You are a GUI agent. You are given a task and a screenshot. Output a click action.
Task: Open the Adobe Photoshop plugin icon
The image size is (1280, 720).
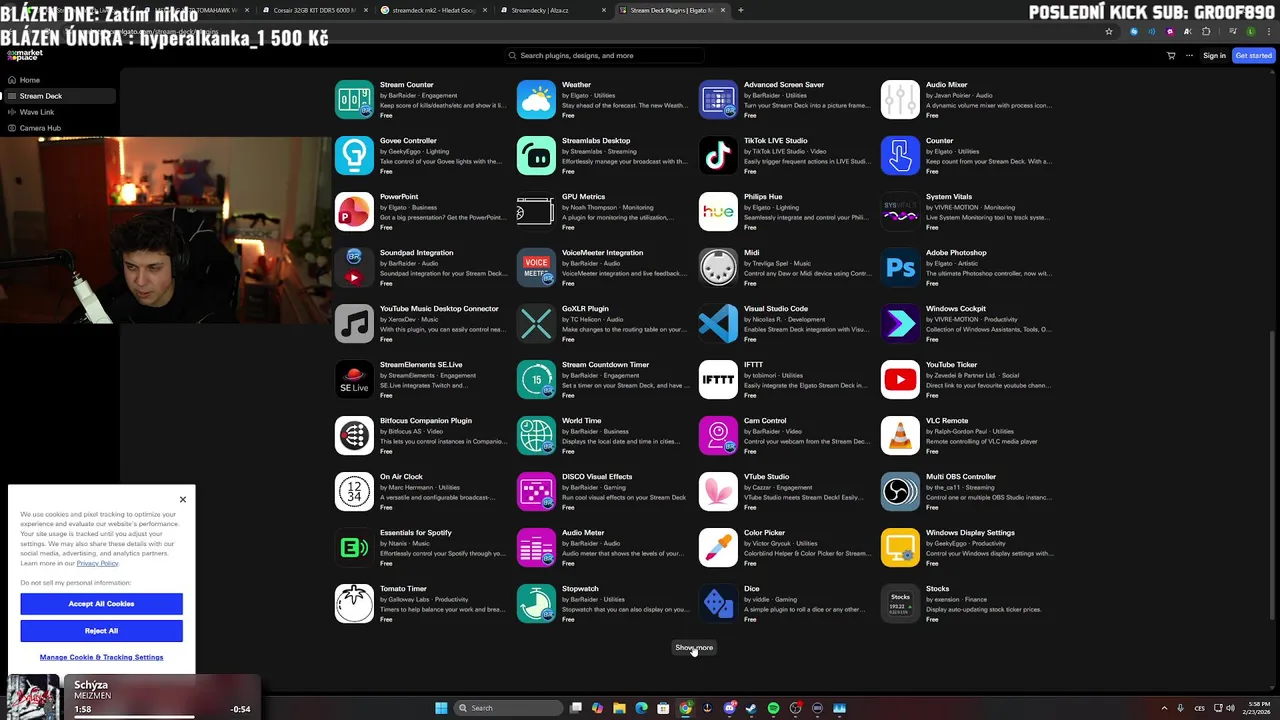[x=900, y=267]
